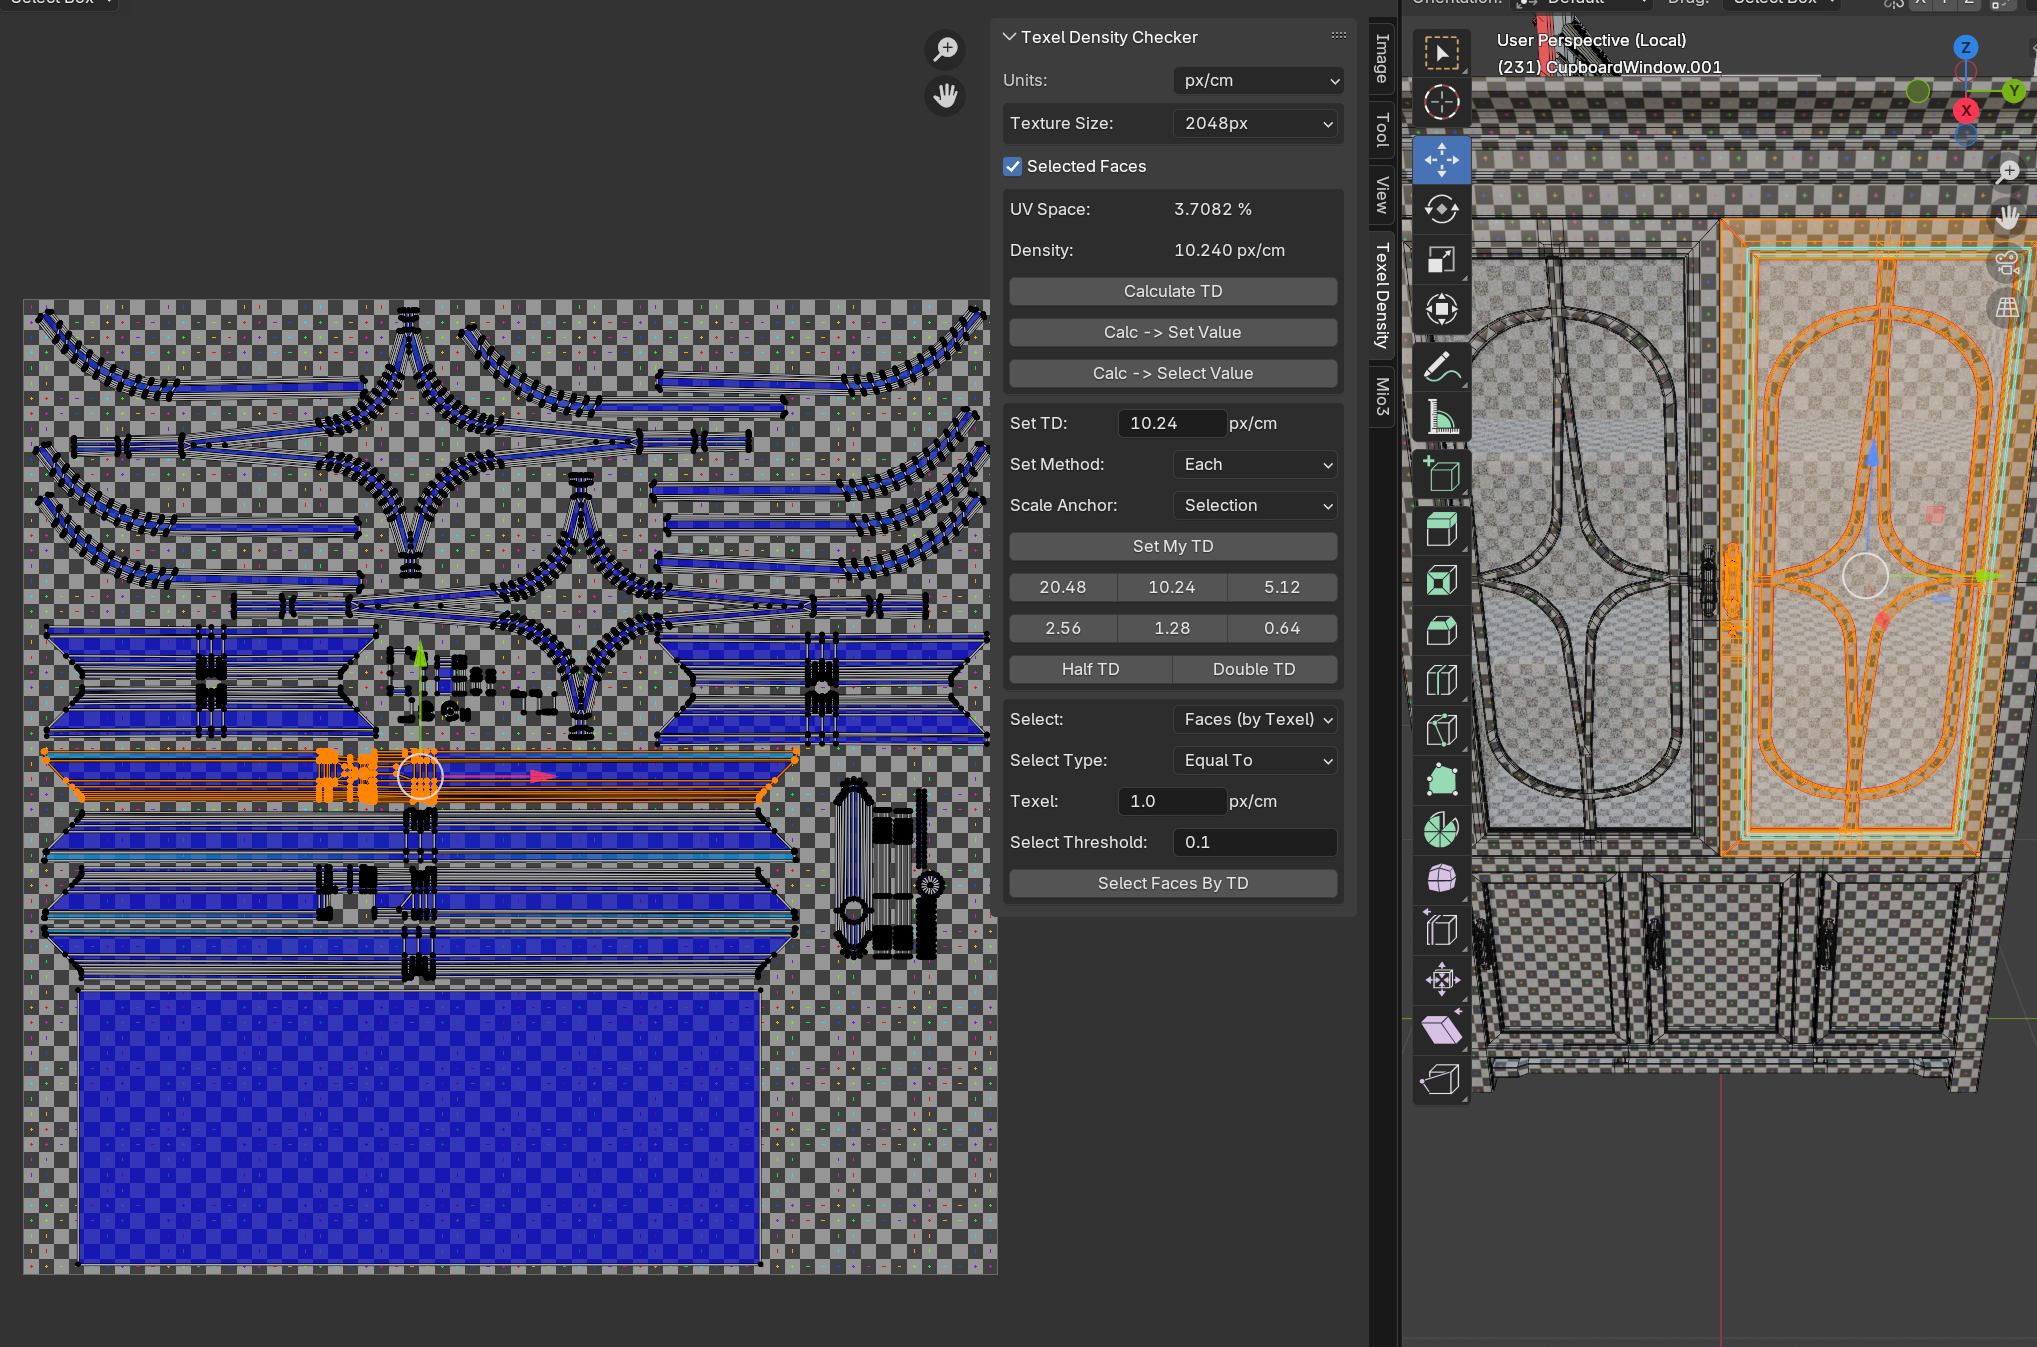Image resolution: width=2037 pixels, height=1347 pixels.
Task: Open the Units px/cm dropdown
Action: coord(1258,80)
